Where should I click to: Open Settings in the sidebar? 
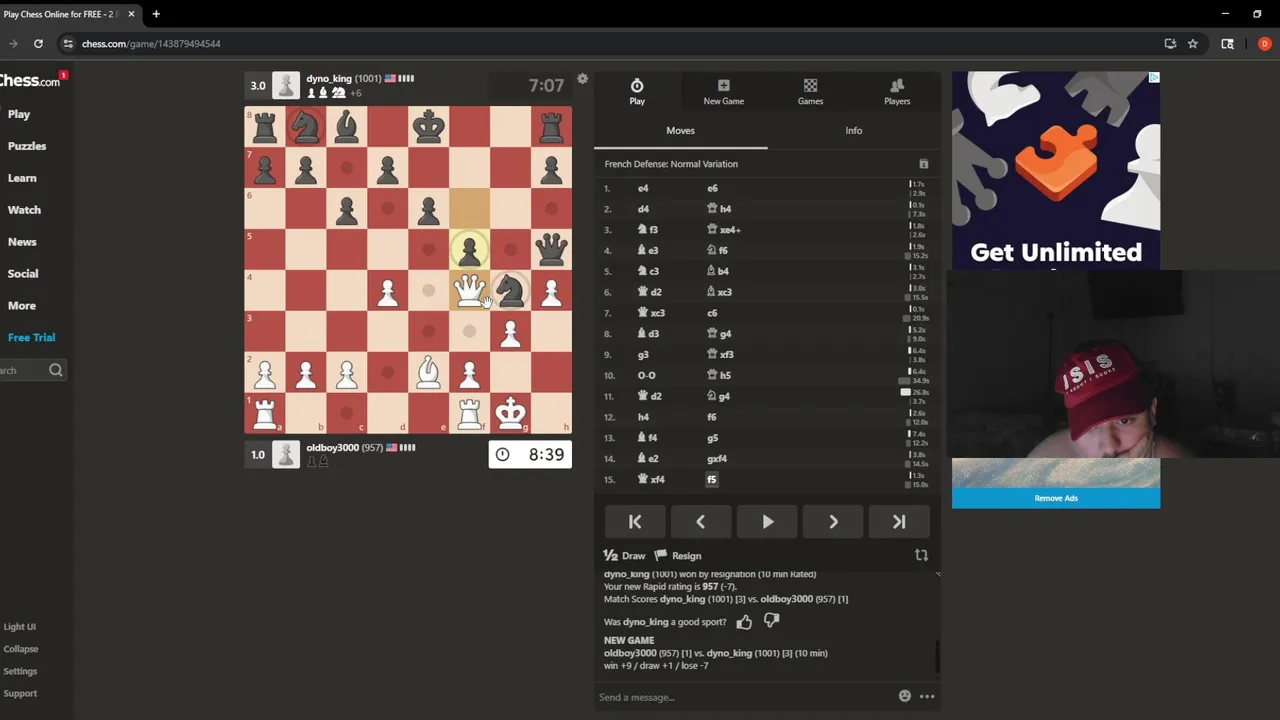20,671
